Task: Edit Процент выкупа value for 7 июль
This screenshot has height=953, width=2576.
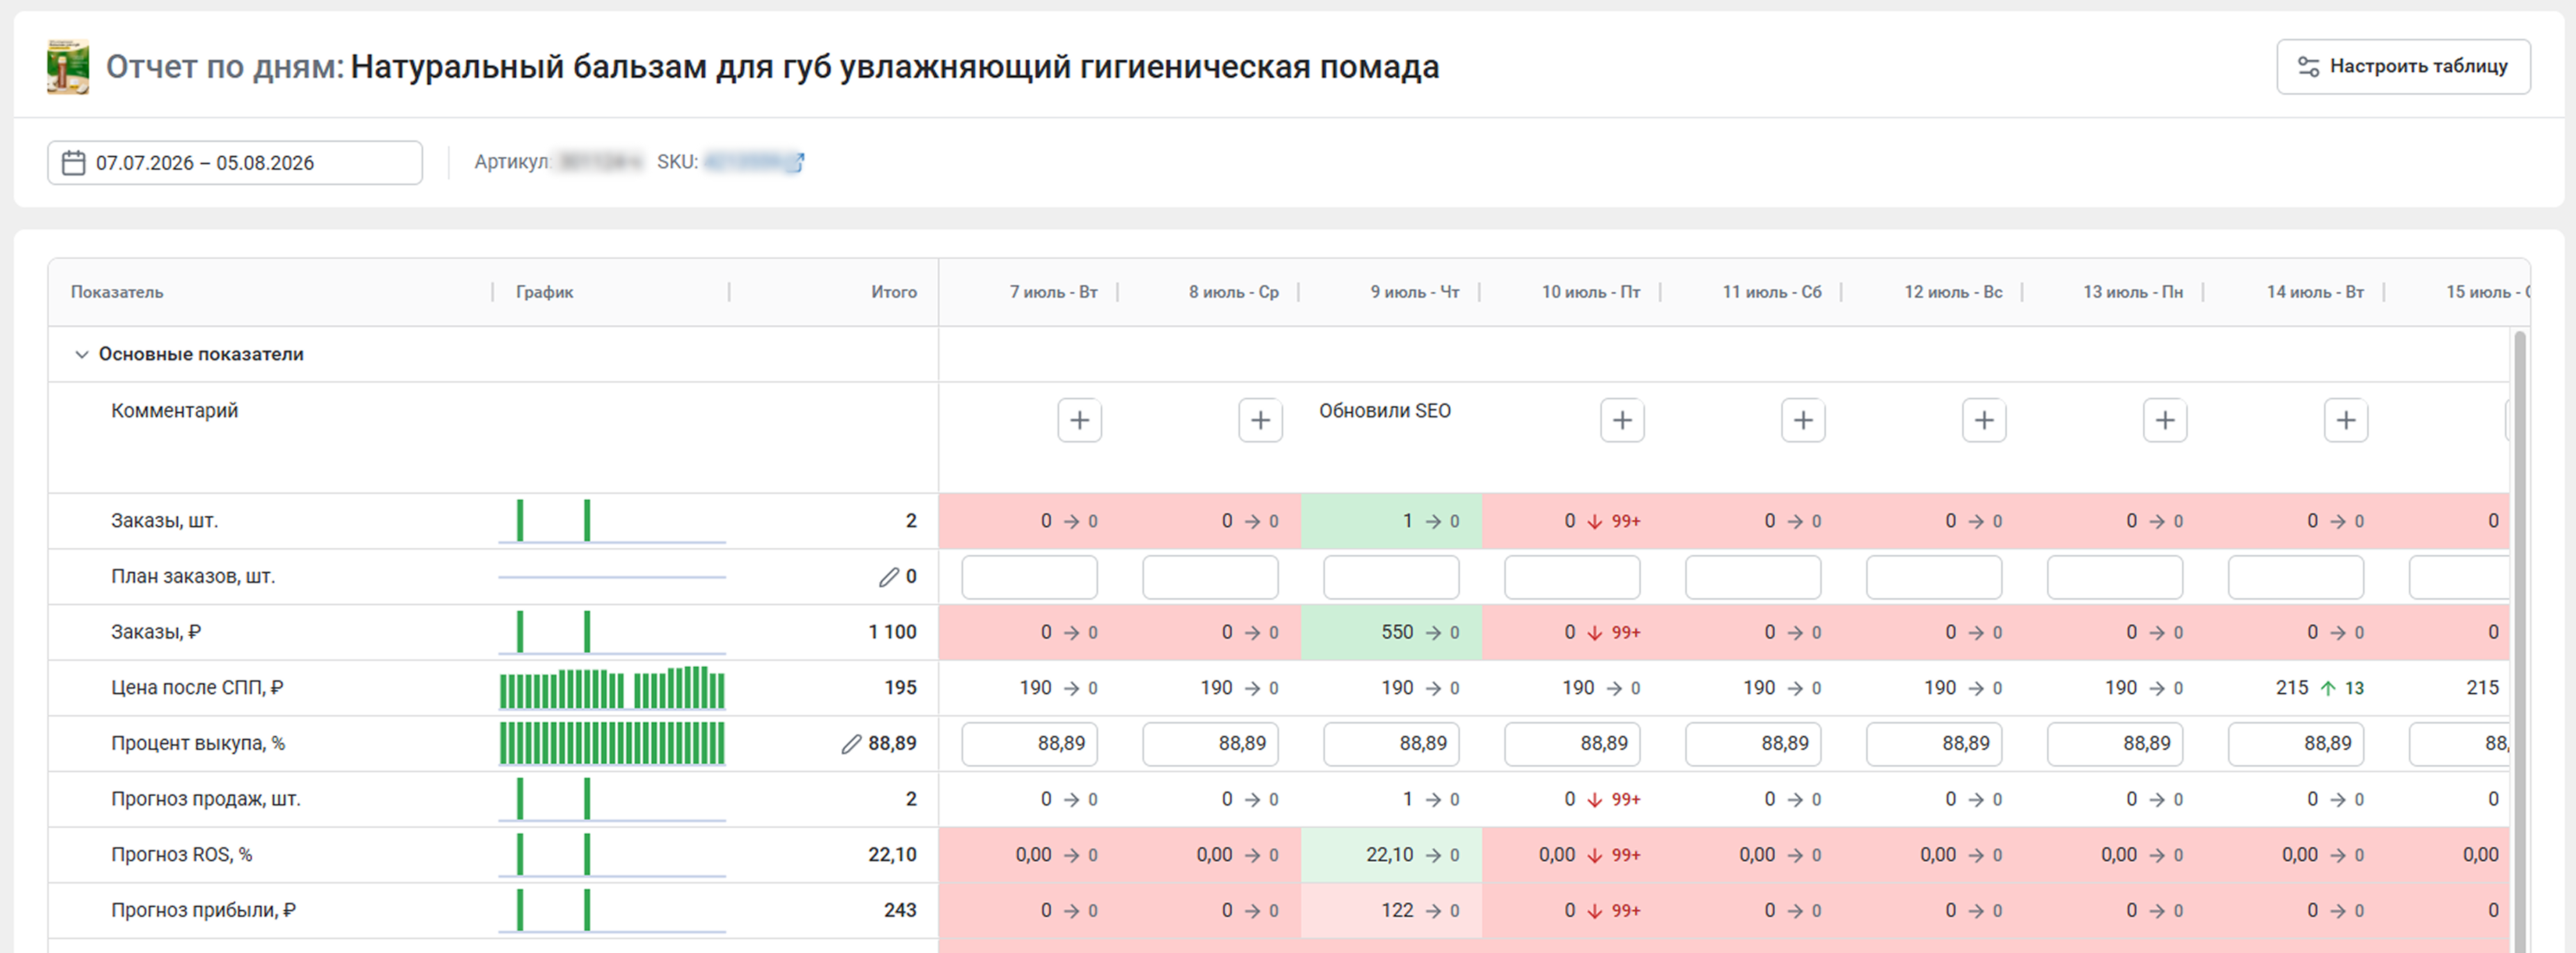Action: coord(1029,744)
